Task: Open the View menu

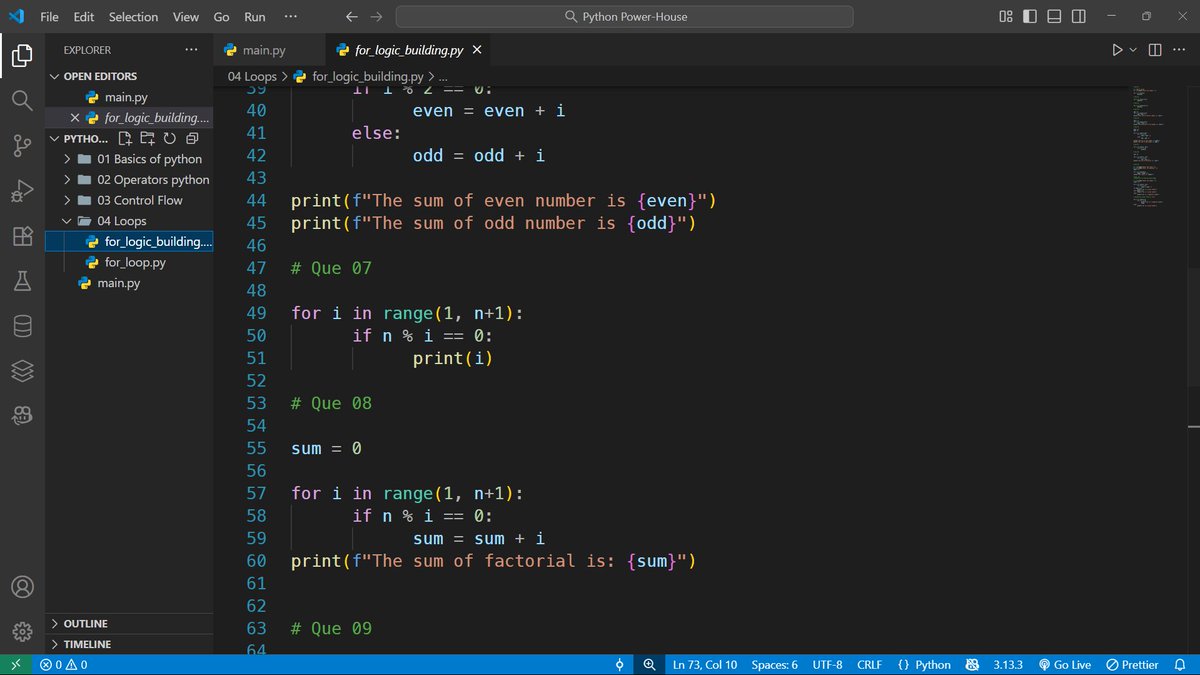Action: click(186, 17)
